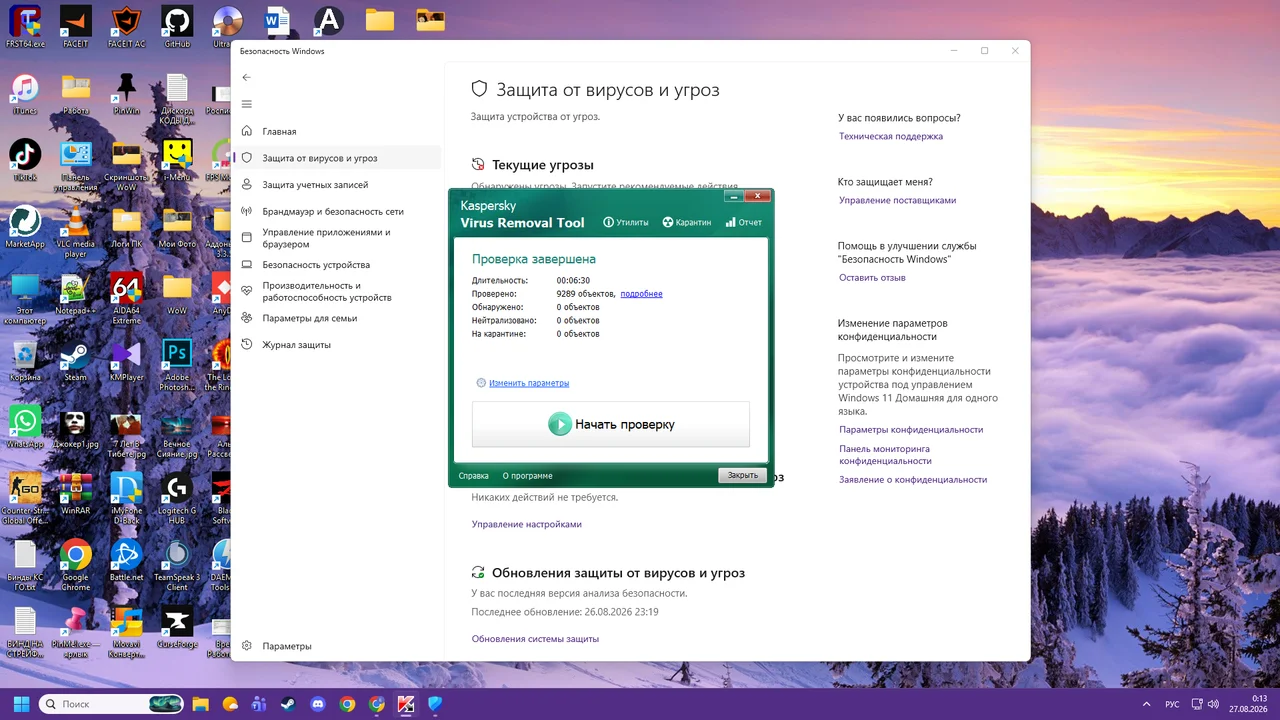Open the volume icon in system tray
Image resolution: width=1280 pixels, height=720 pixels.
(1213, 704)
